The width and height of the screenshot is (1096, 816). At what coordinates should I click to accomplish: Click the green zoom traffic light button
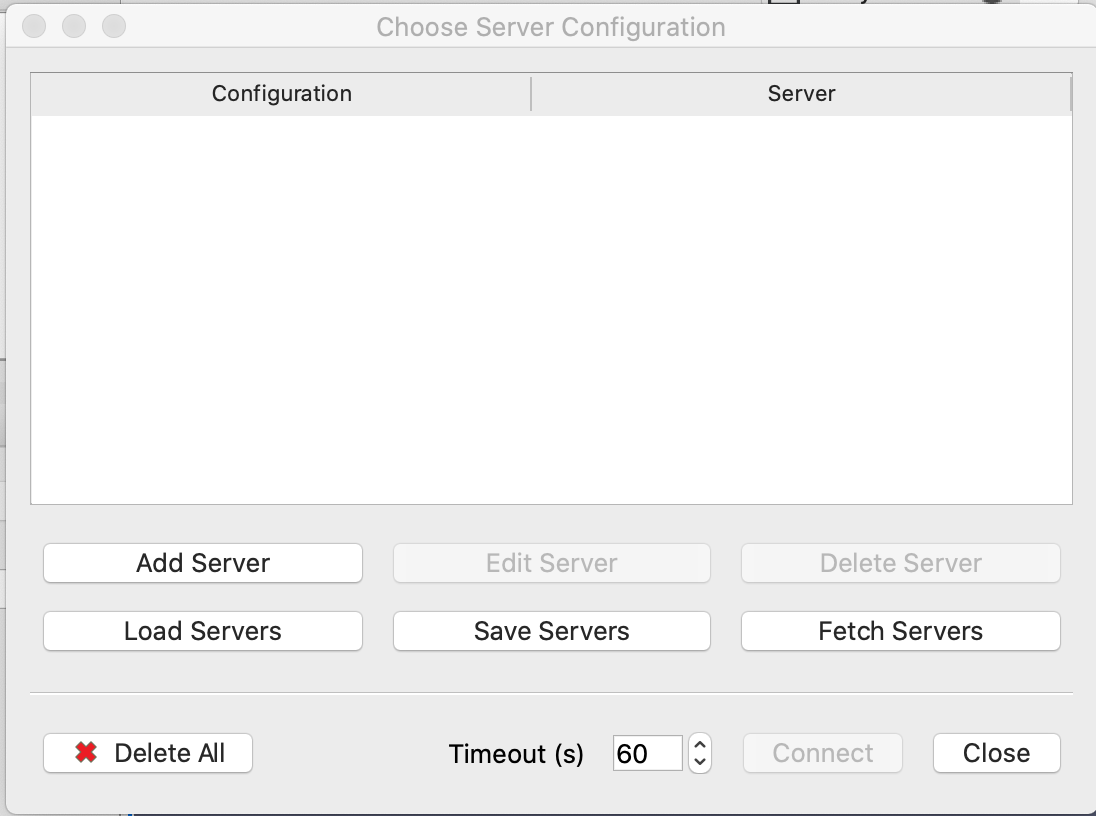click(x=114, y=27)
